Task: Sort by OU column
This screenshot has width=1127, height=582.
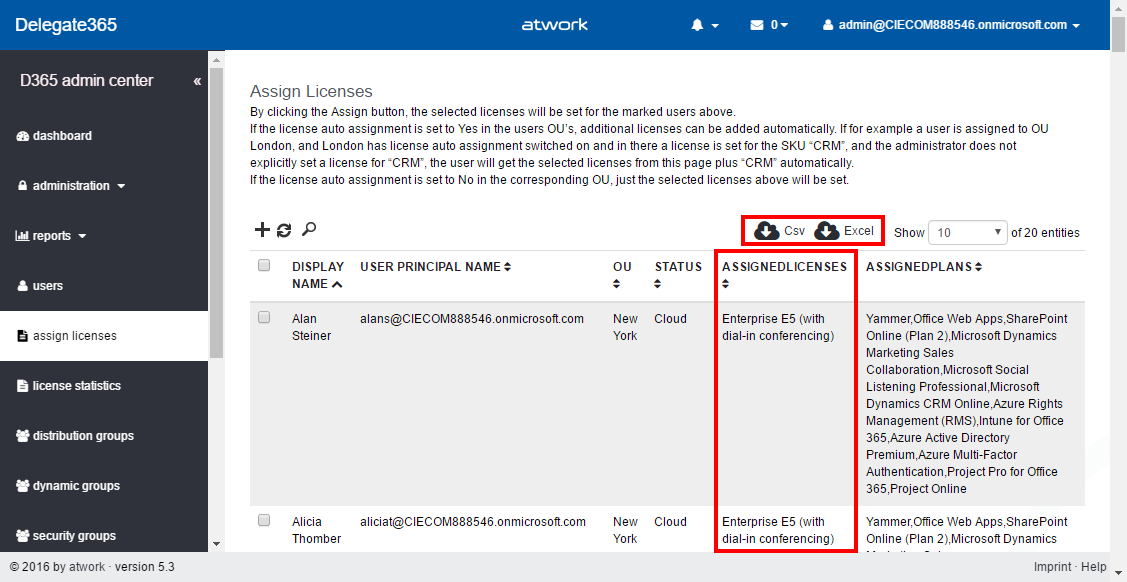Action: point(622,275)
